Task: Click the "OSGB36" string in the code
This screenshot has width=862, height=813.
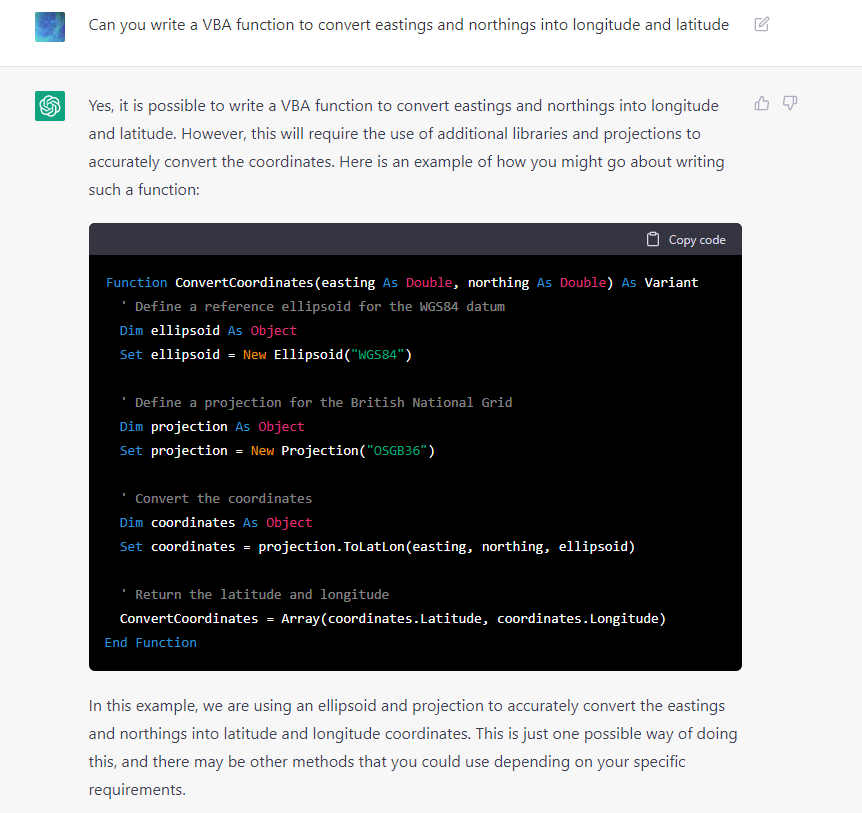Action: [x=396, y=451]
